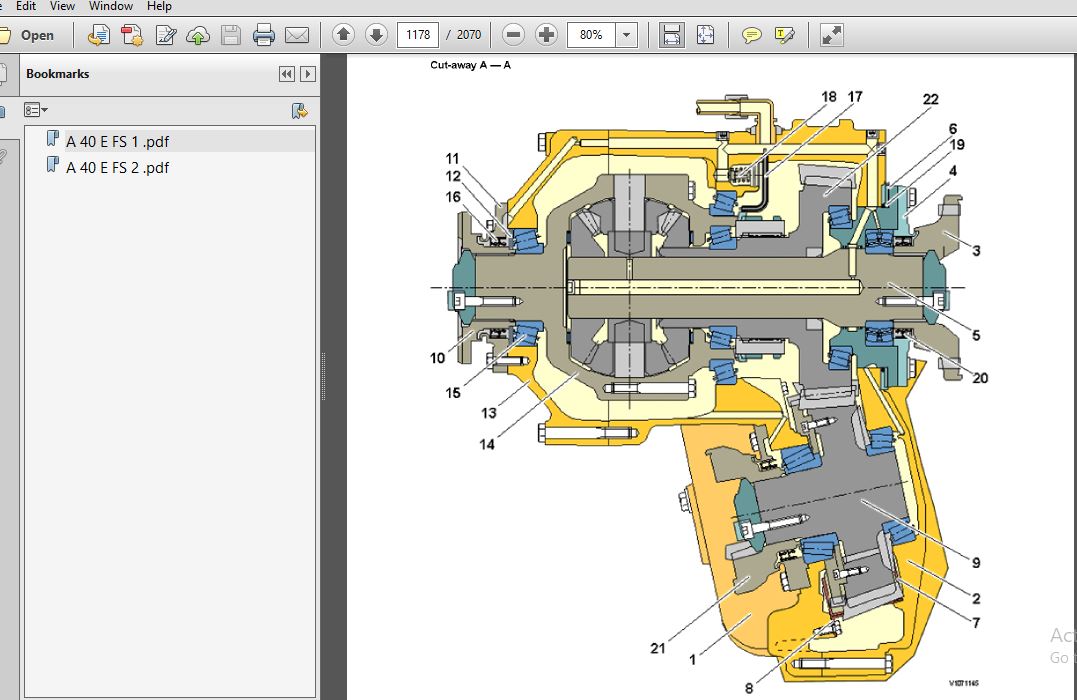Open bookmarks options dropdown menu

(x=36, y=110)
